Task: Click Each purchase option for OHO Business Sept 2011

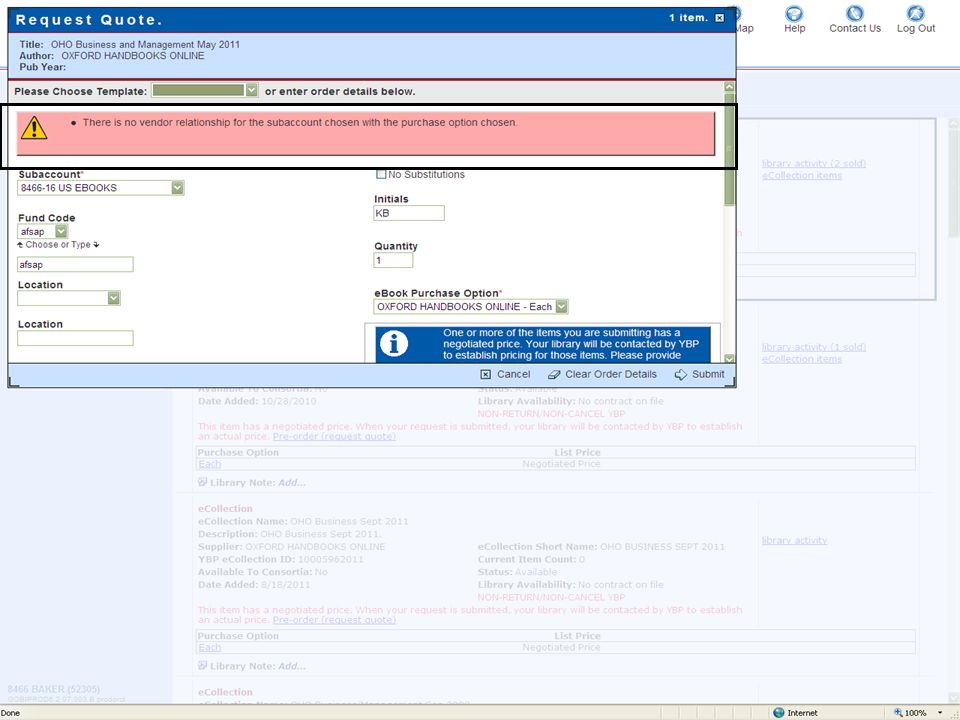Action: coord(209,648)
